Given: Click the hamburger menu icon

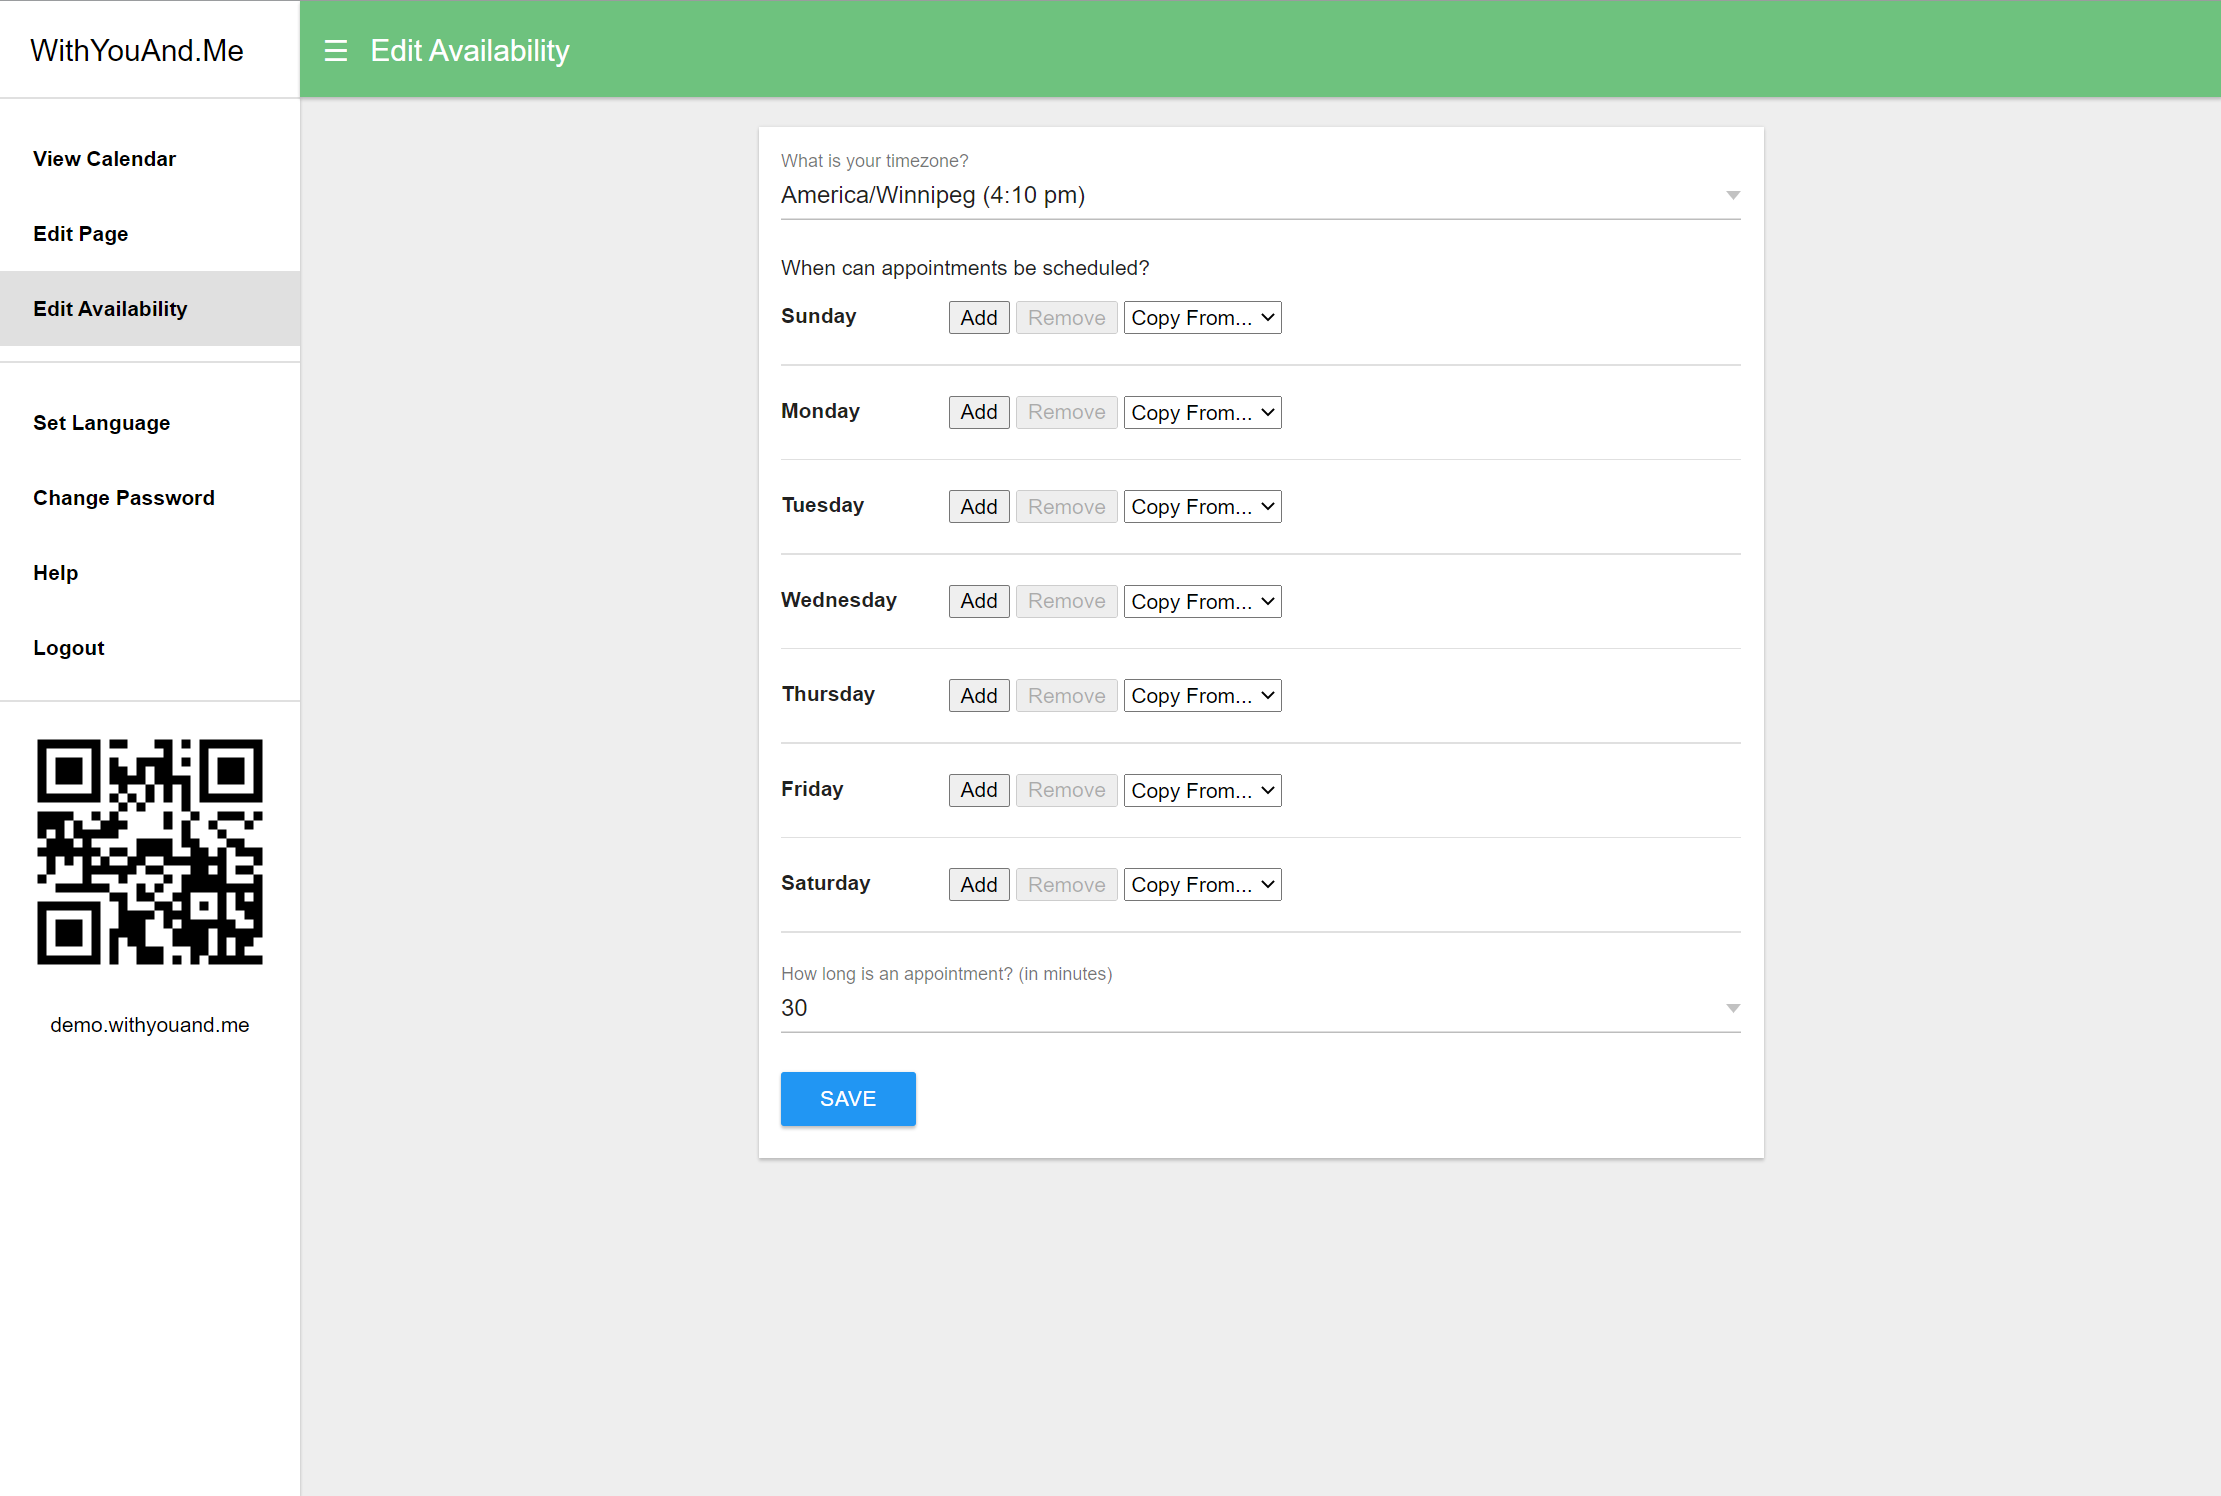Looking at the screenshot, I should [x=336, y=51].
